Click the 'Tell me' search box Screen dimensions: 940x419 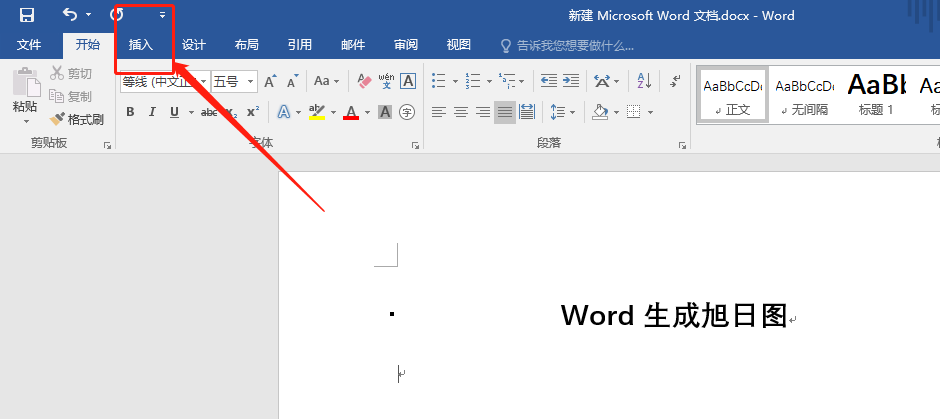pos(575,45)
